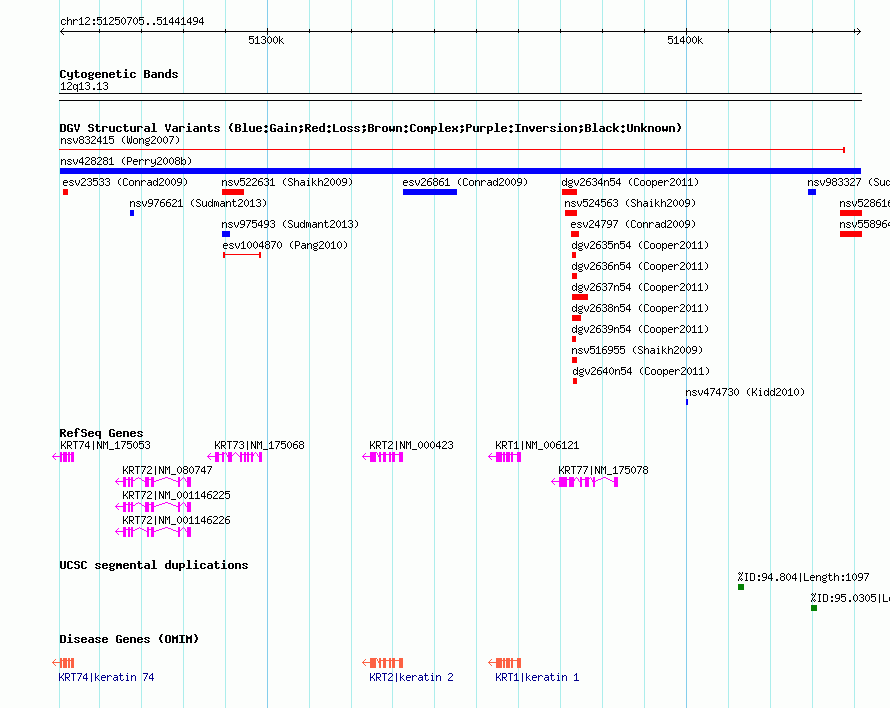The image size is (890, 708).
Task: Select UCSC segmental duplications track title
Action: point(154,565)
